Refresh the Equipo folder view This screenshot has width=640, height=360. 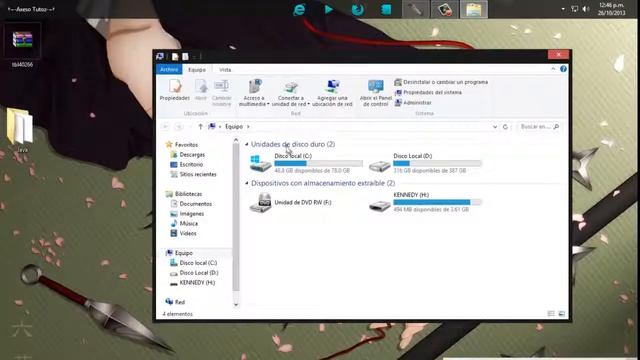[505, 127]
